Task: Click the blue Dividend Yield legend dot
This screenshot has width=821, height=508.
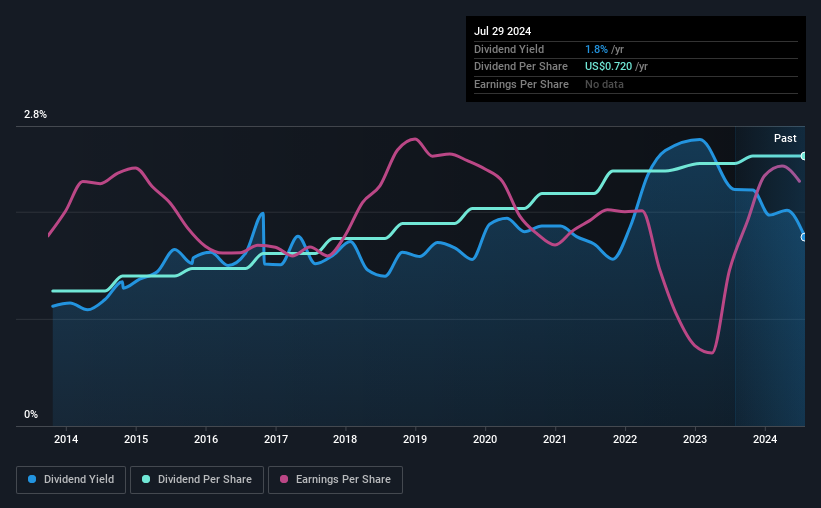Action: click(x=32, y=479)
